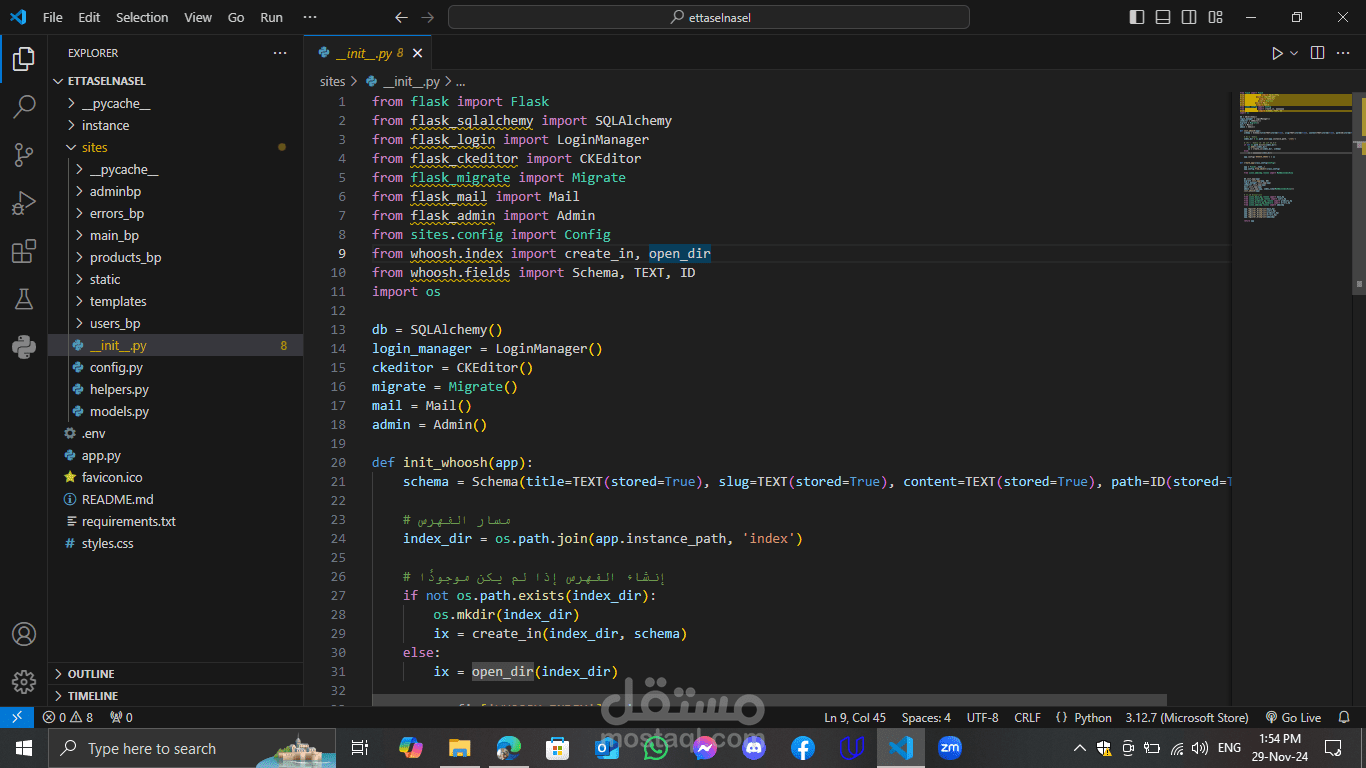Close the __init__.py editor tab
The width and height of the screenshot is (1366, 768).
point(417,53)
